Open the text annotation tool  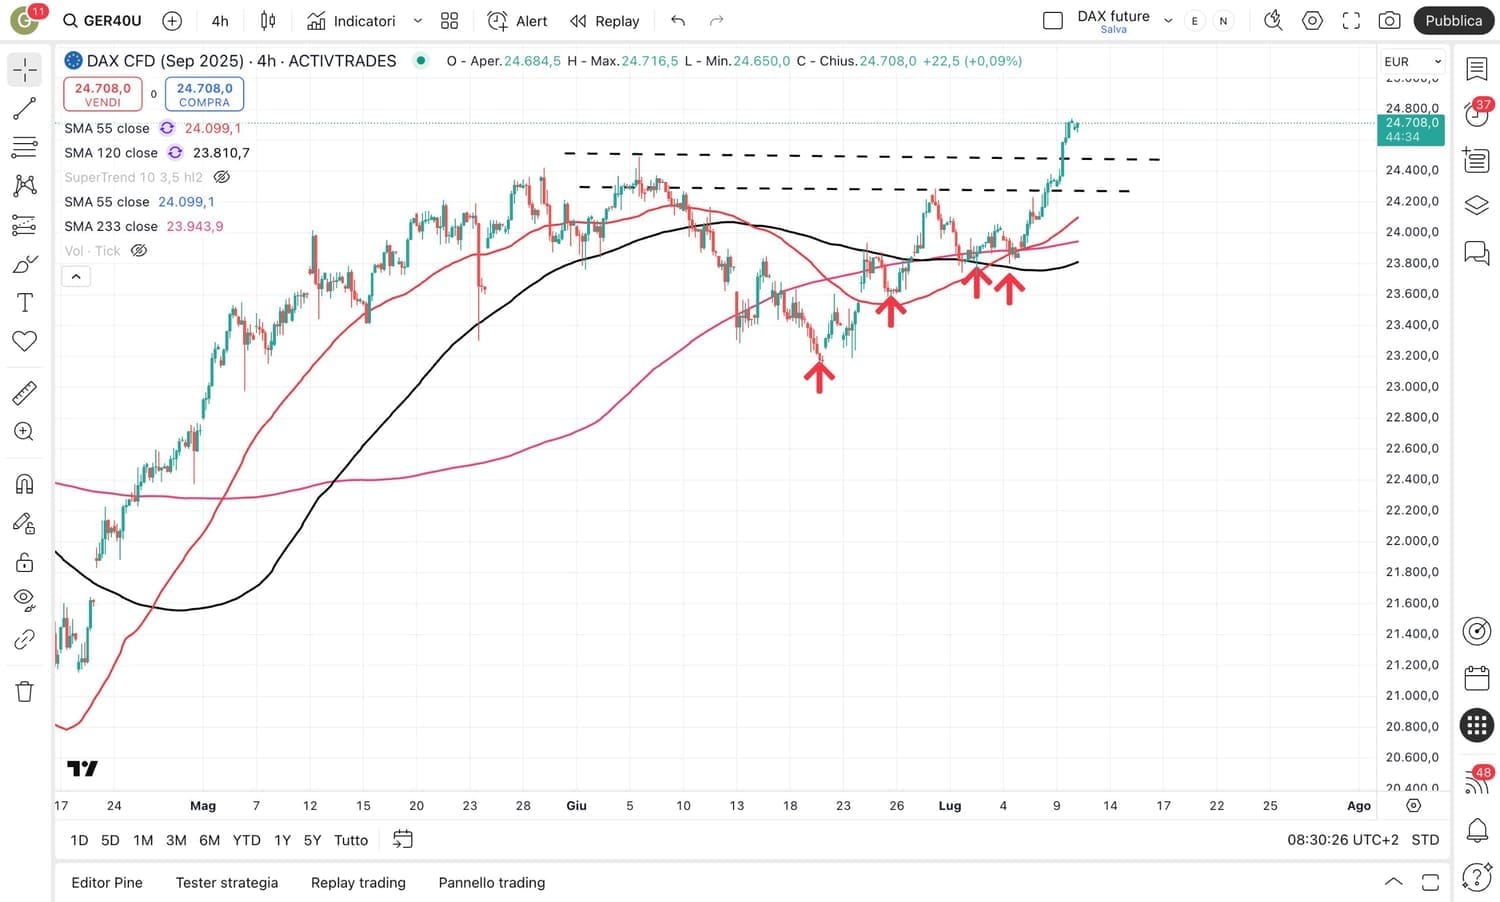pos(25,303)
